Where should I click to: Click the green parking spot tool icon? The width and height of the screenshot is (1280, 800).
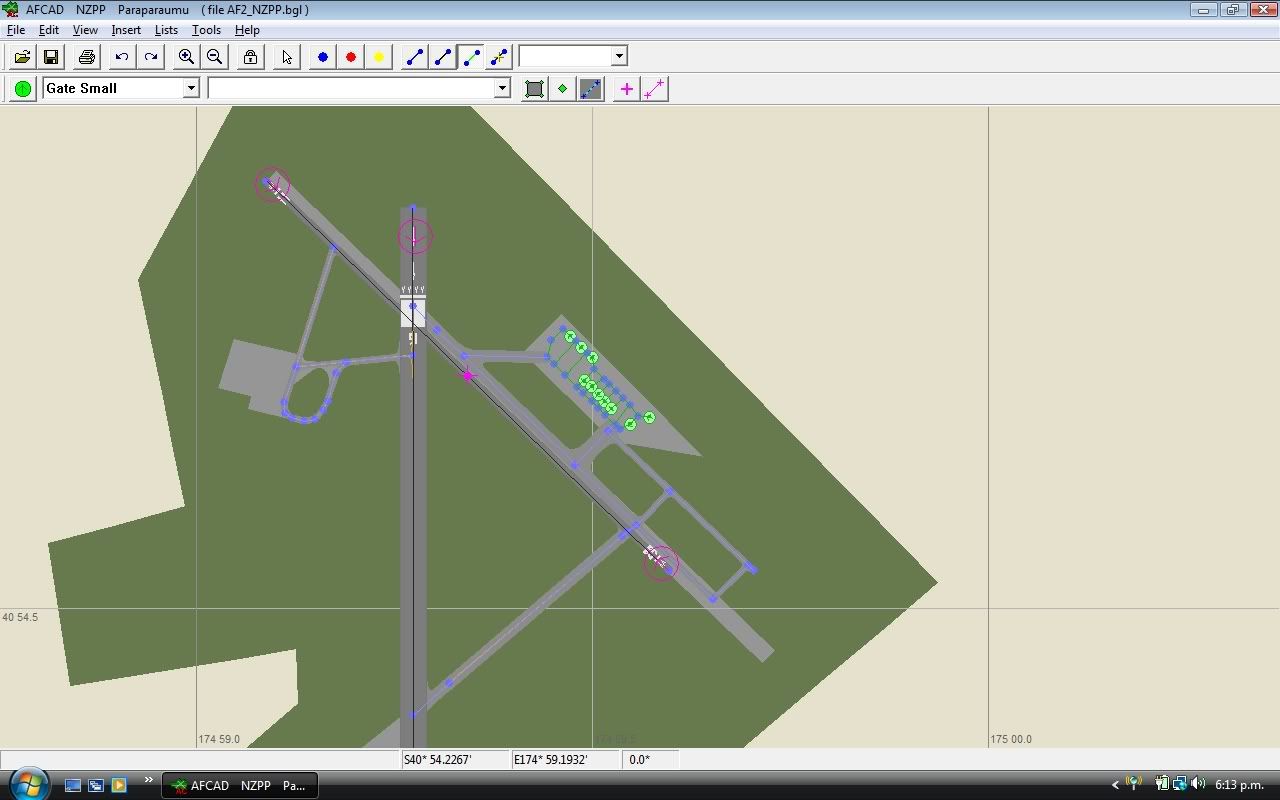[23, 89]
